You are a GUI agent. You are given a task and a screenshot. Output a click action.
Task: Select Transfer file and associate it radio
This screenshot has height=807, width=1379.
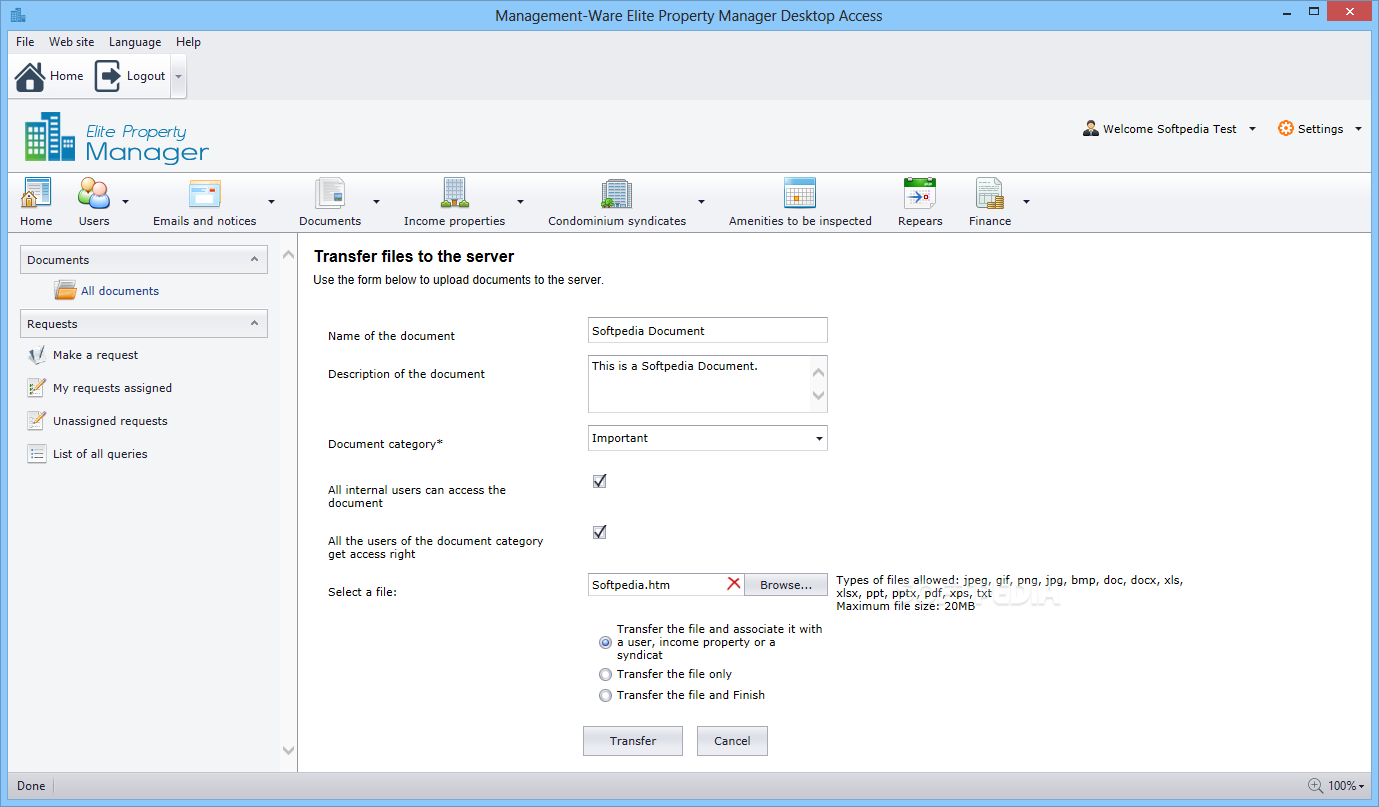point(605,642)
